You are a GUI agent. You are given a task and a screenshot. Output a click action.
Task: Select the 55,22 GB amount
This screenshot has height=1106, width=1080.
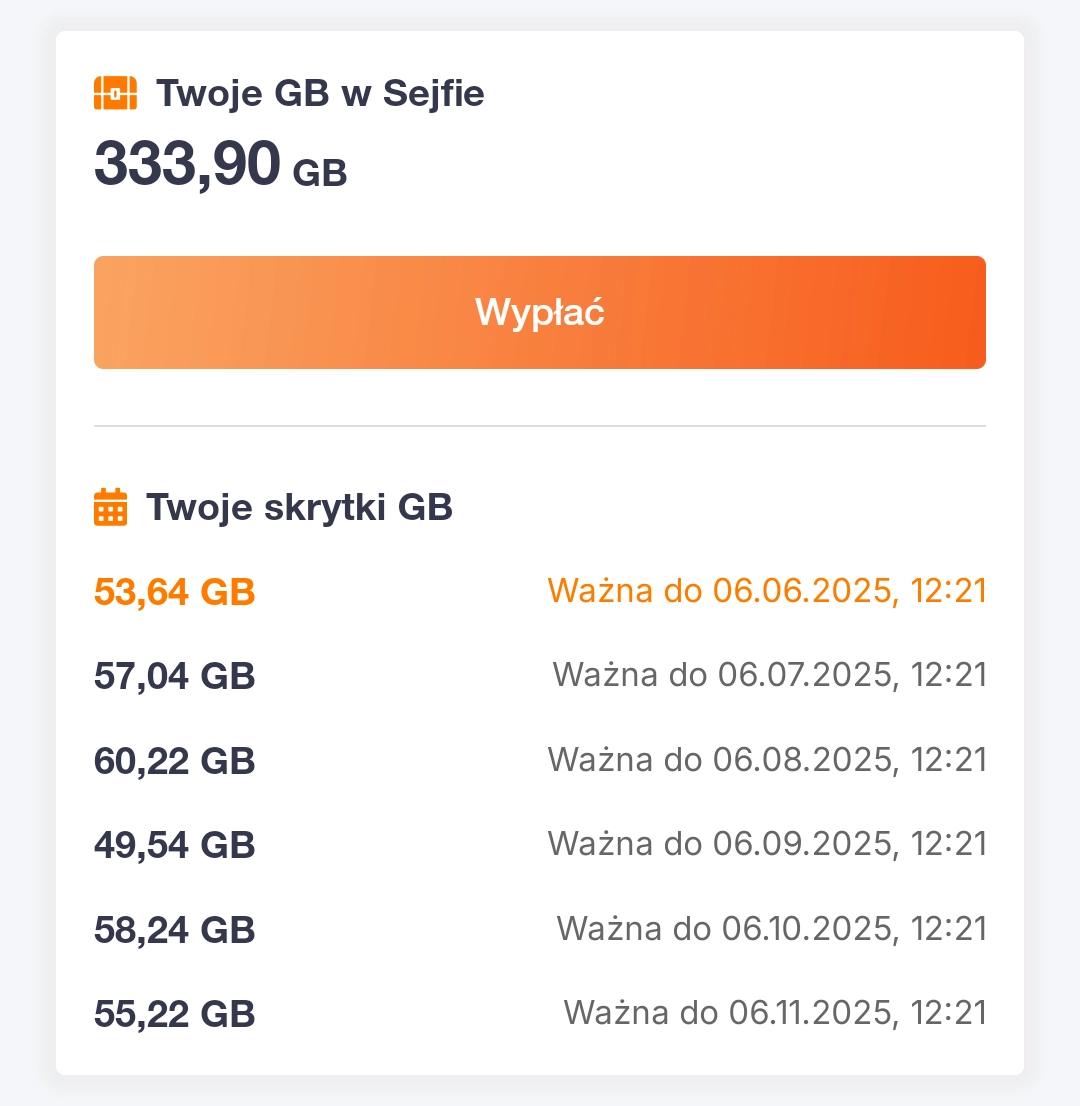(x=175, y=1014)
